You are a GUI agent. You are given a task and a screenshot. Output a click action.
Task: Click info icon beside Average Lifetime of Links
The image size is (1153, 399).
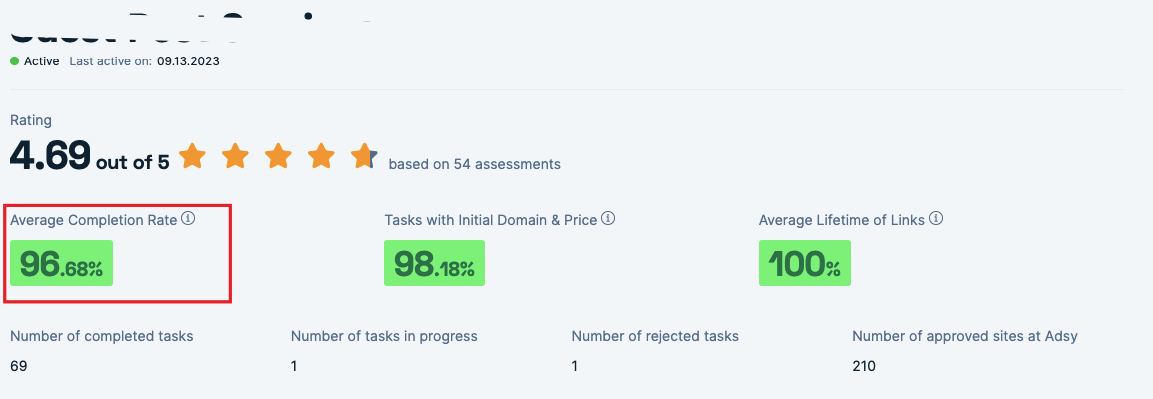coord(936,218)
